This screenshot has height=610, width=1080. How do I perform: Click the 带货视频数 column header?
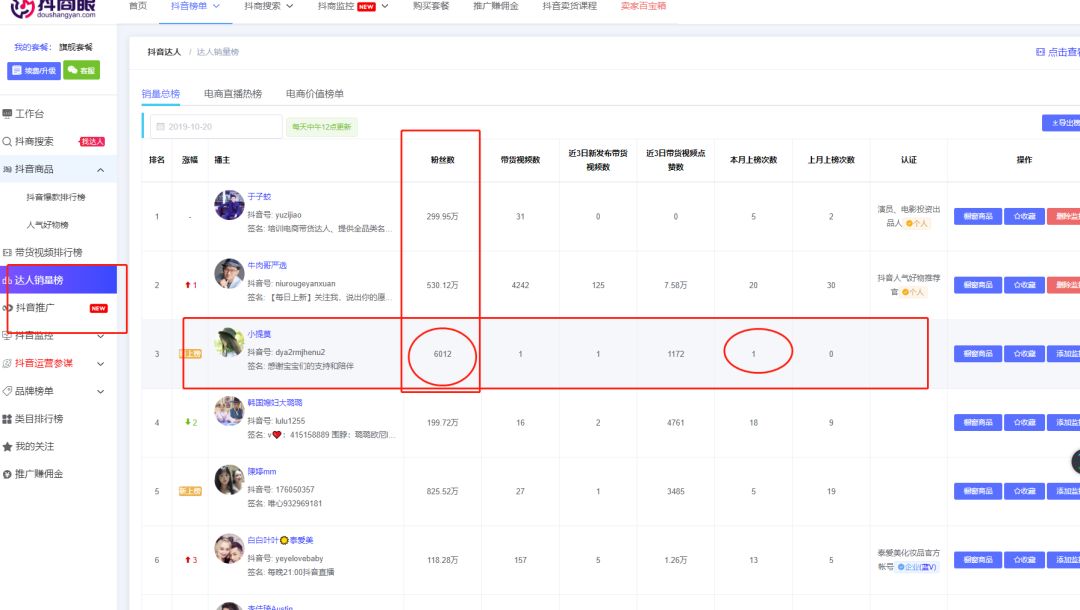tap(520, 160)
